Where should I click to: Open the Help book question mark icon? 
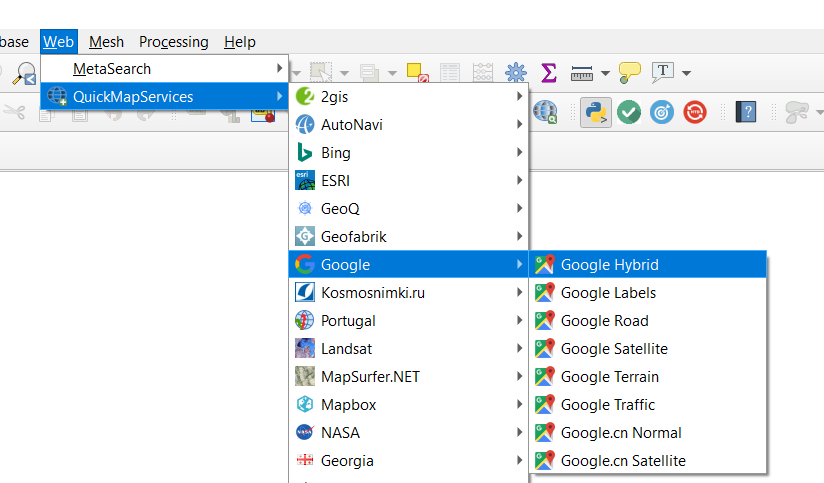[x=746, y=112]
